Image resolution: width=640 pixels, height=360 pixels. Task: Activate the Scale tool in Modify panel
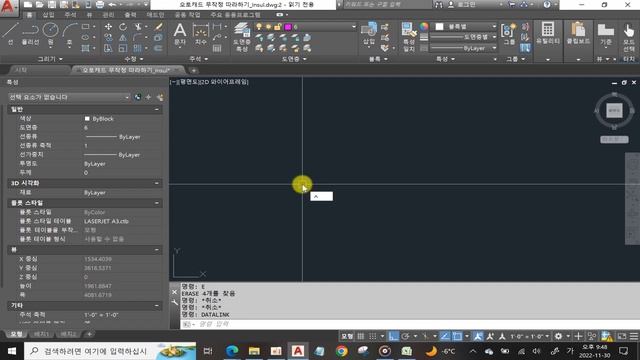pos(123,48)
